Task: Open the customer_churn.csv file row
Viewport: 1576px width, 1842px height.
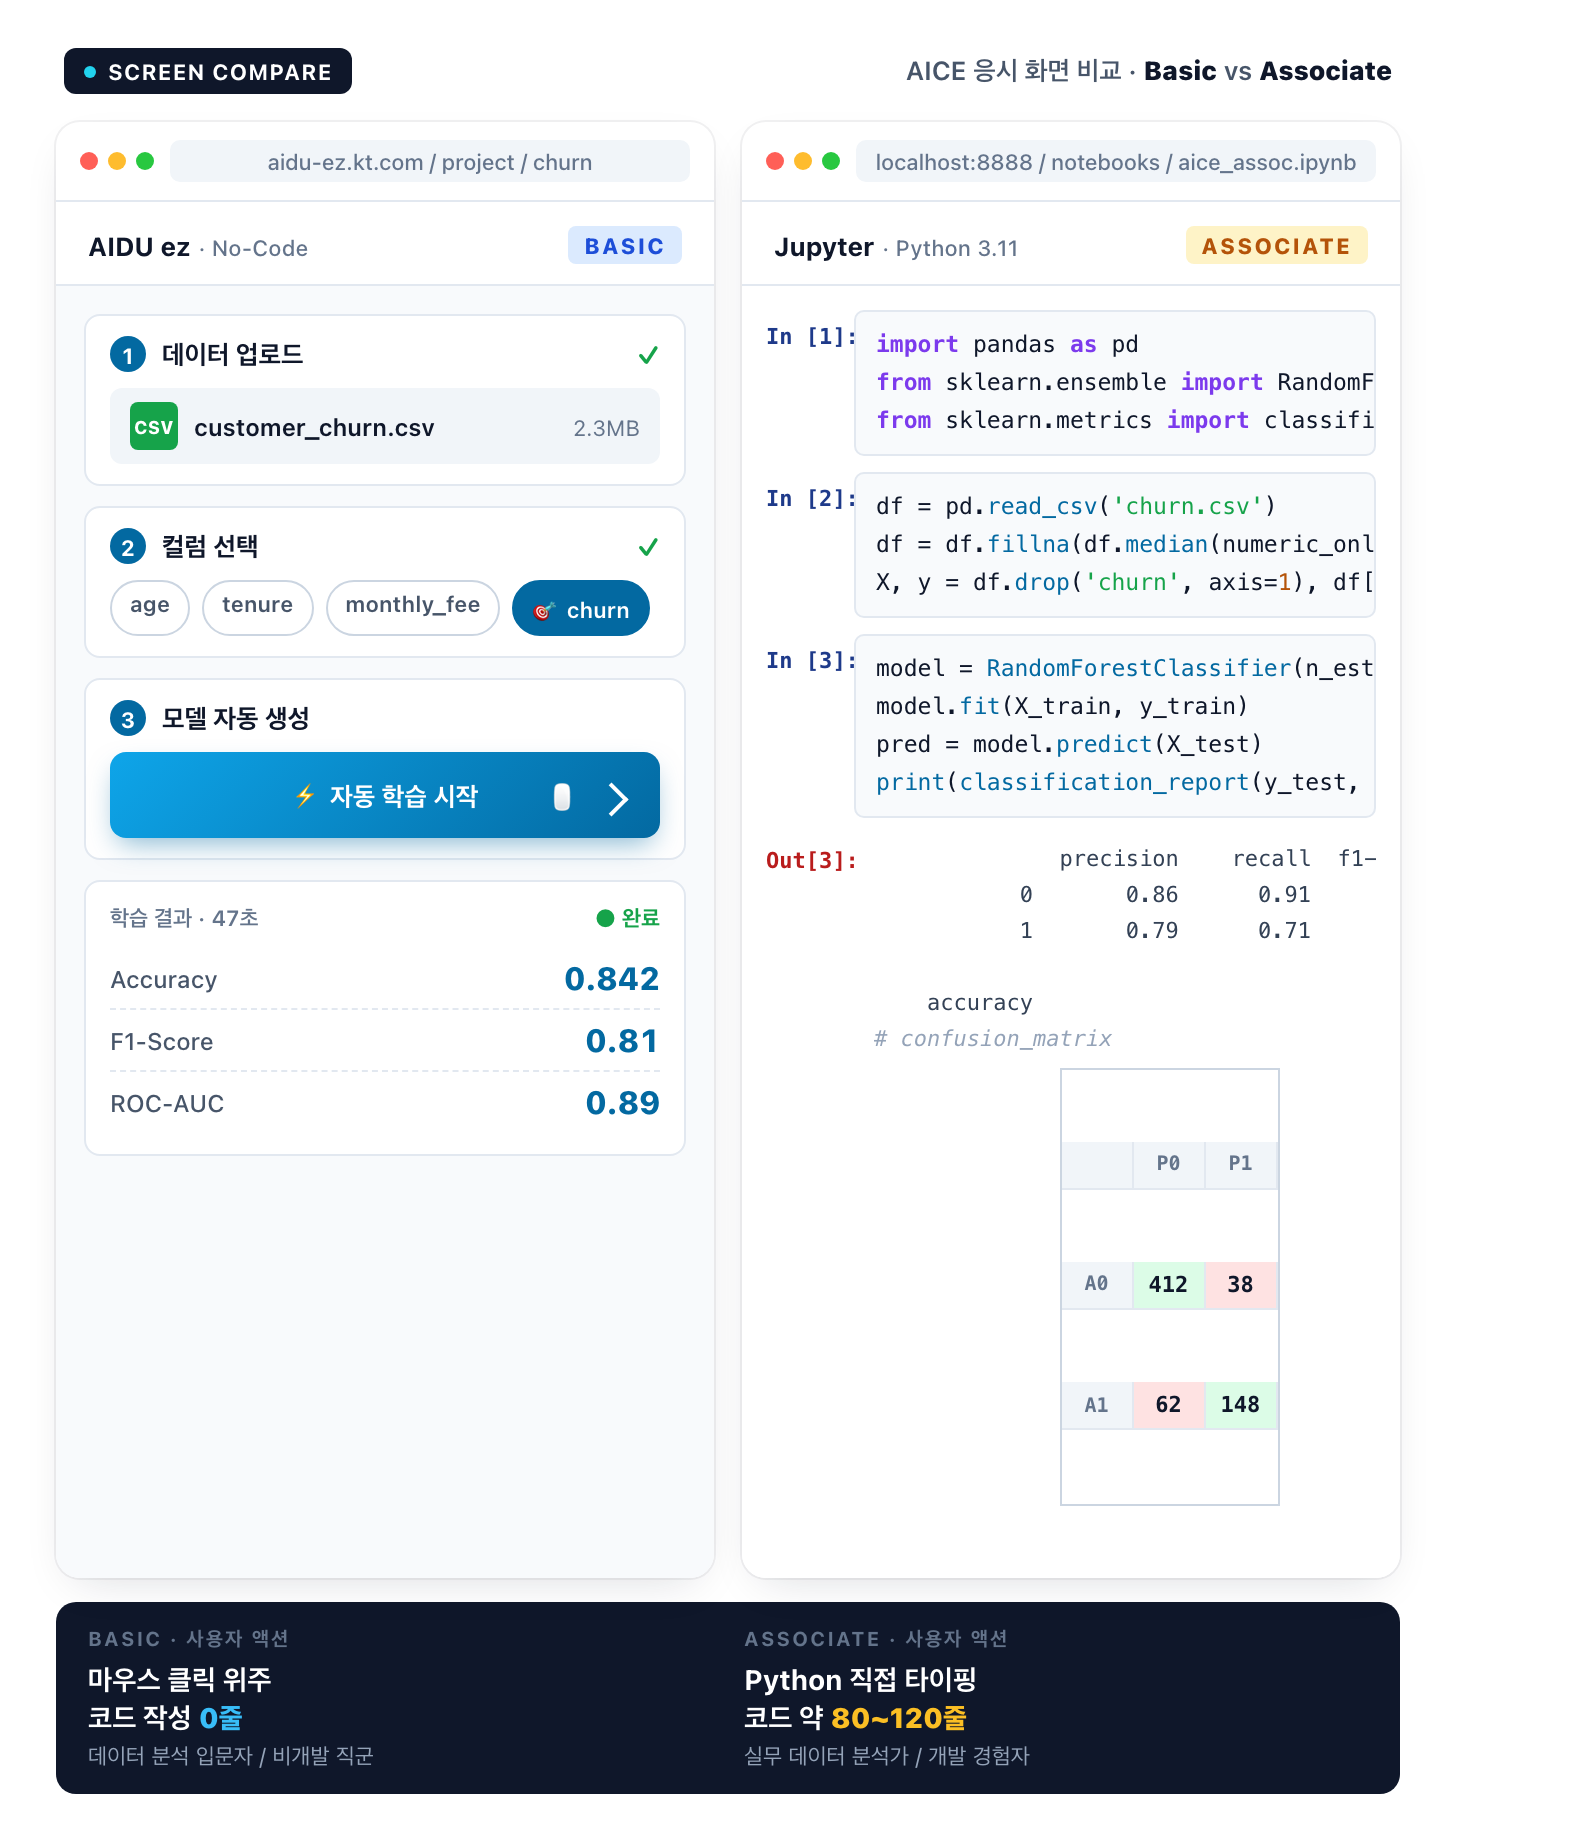Action: tap(385, 426)
